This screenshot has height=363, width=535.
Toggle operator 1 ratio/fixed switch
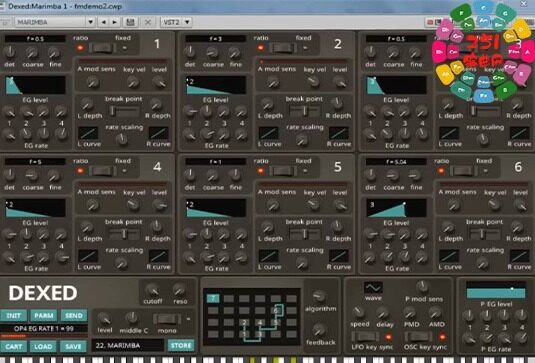click(x=102, y=47)
